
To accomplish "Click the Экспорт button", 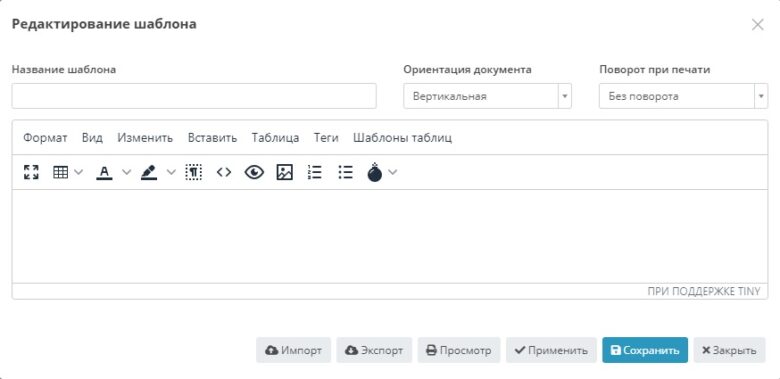I will pyautogui.click(x=374, y=350).
